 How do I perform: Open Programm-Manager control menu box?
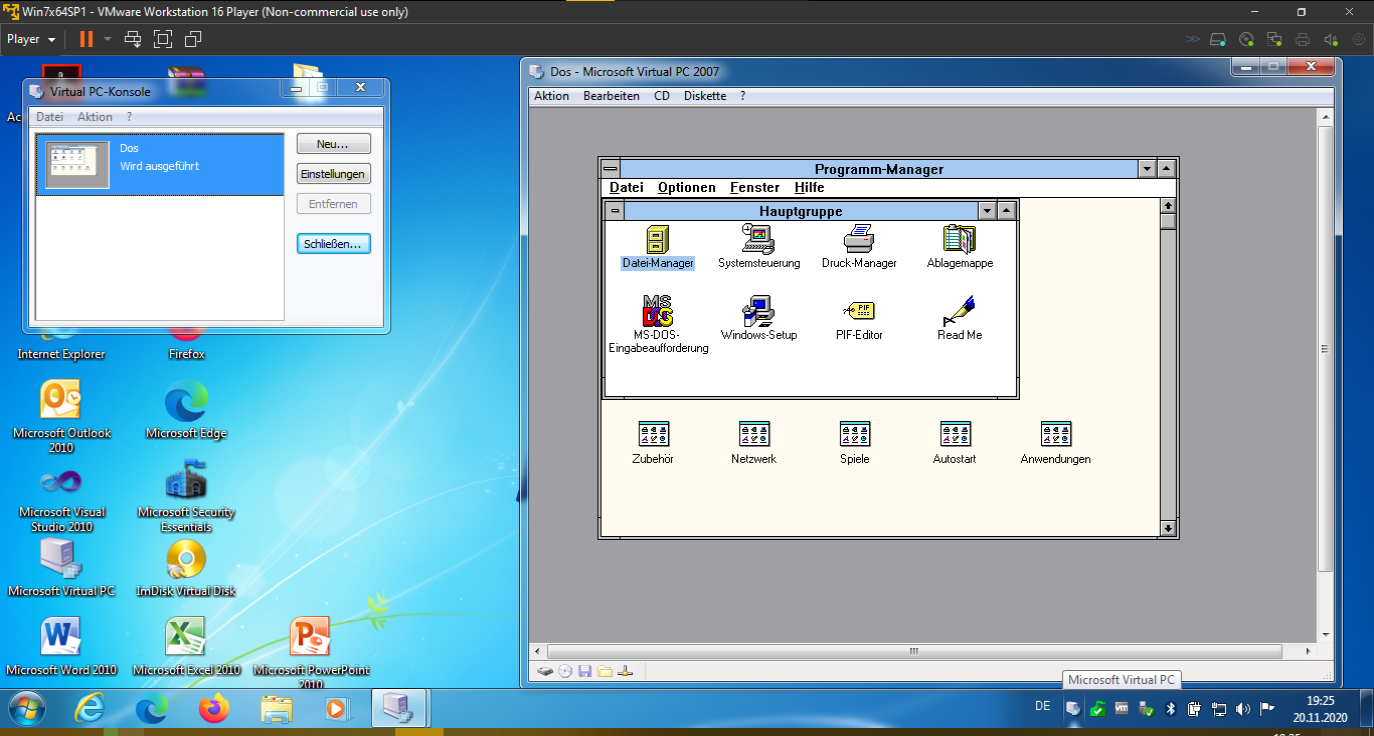(611, 168)
